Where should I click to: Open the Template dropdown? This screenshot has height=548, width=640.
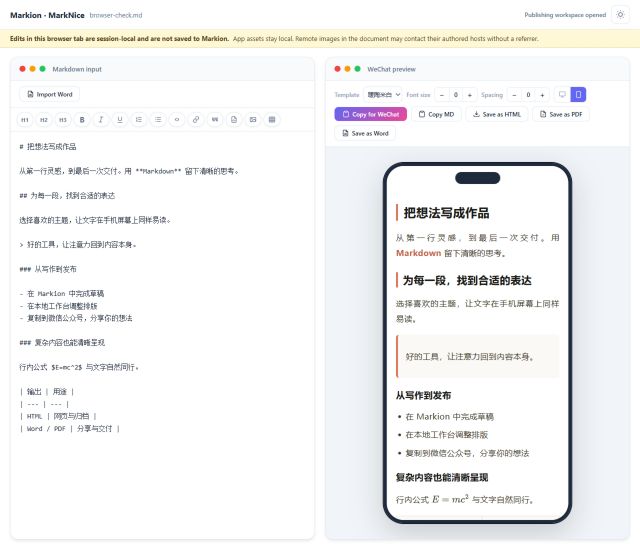383,95
